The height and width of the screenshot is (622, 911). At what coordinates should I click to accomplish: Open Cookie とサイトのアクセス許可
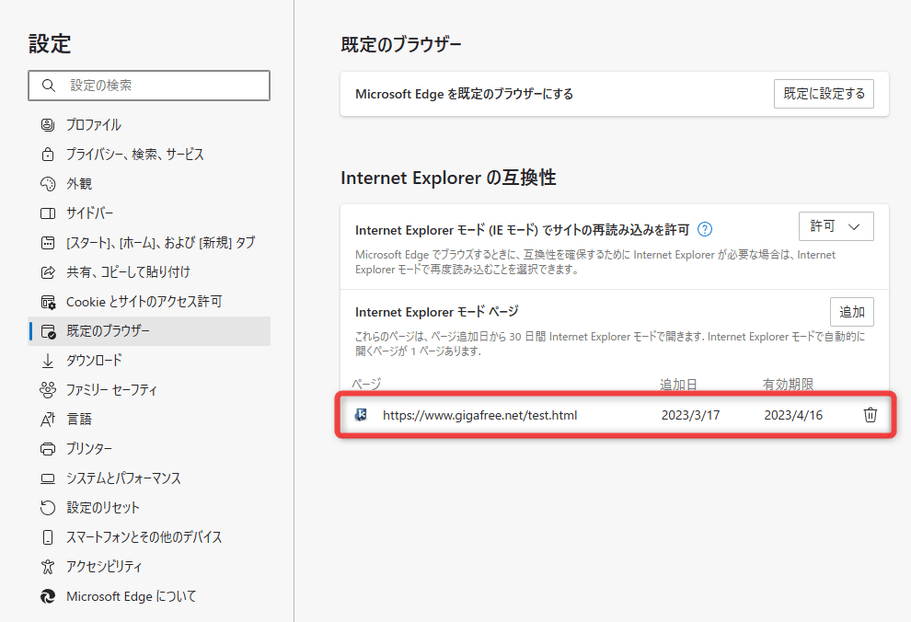(x=144, y=302)
